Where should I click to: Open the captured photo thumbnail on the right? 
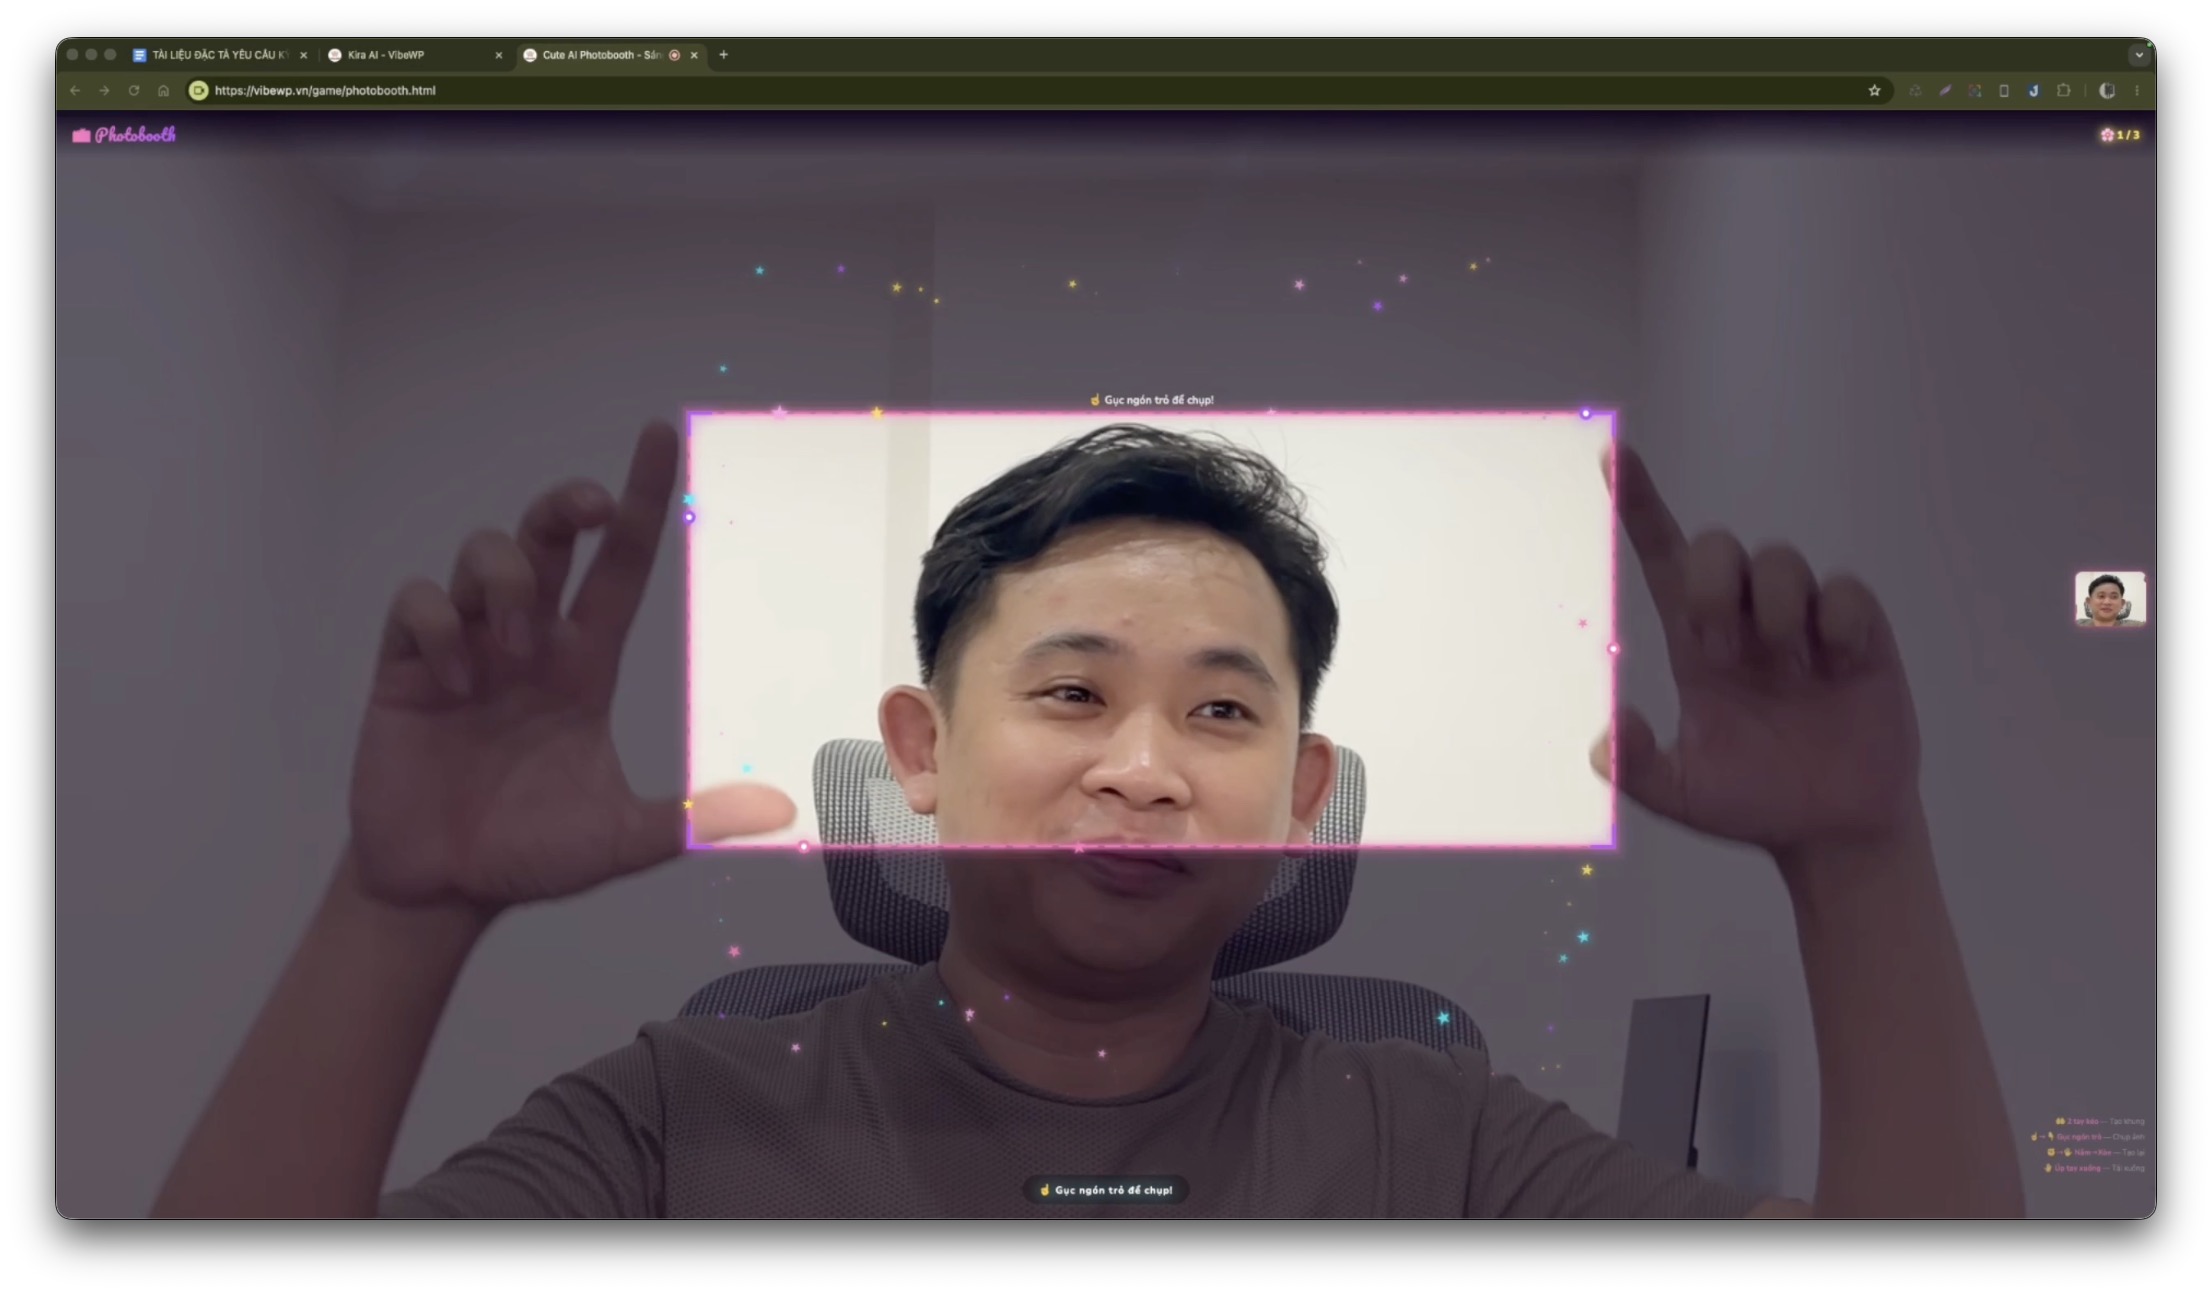pyautogui.click(x=2110, y=599)
